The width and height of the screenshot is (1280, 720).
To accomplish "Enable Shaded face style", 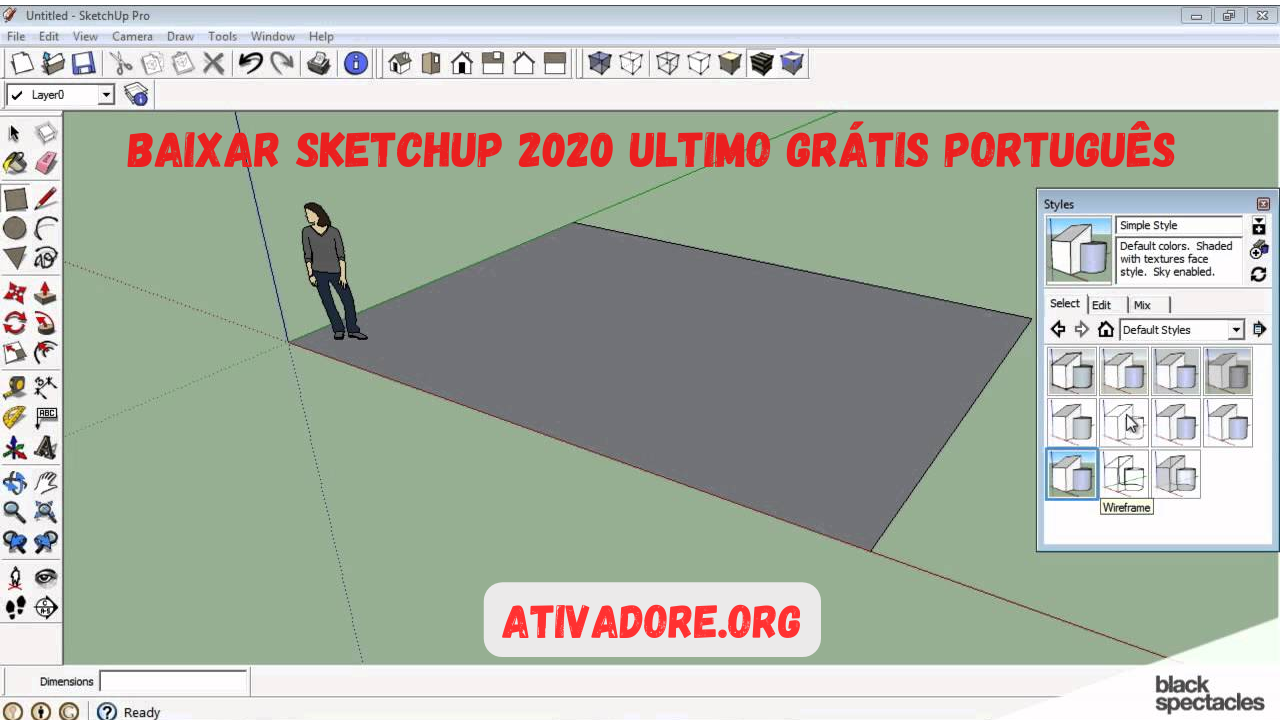I will (x=731, y=64).
